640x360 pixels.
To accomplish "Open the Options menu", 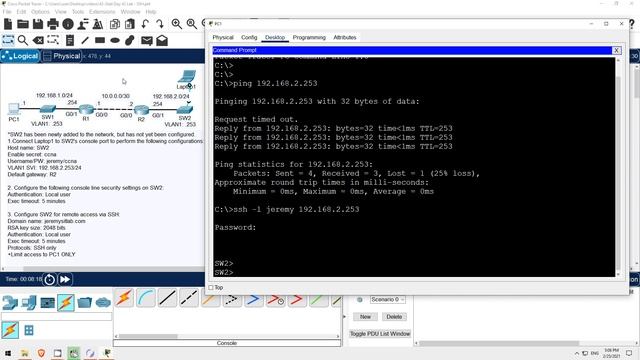I will click(x=40, y=12).
